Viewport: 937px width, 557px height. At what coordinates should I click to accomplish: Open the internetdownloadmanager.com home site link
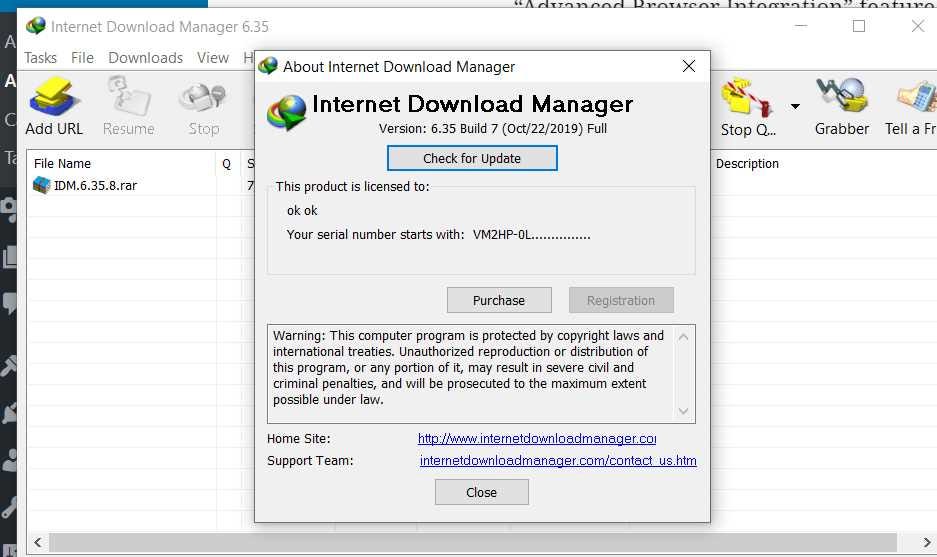(537, 439)
